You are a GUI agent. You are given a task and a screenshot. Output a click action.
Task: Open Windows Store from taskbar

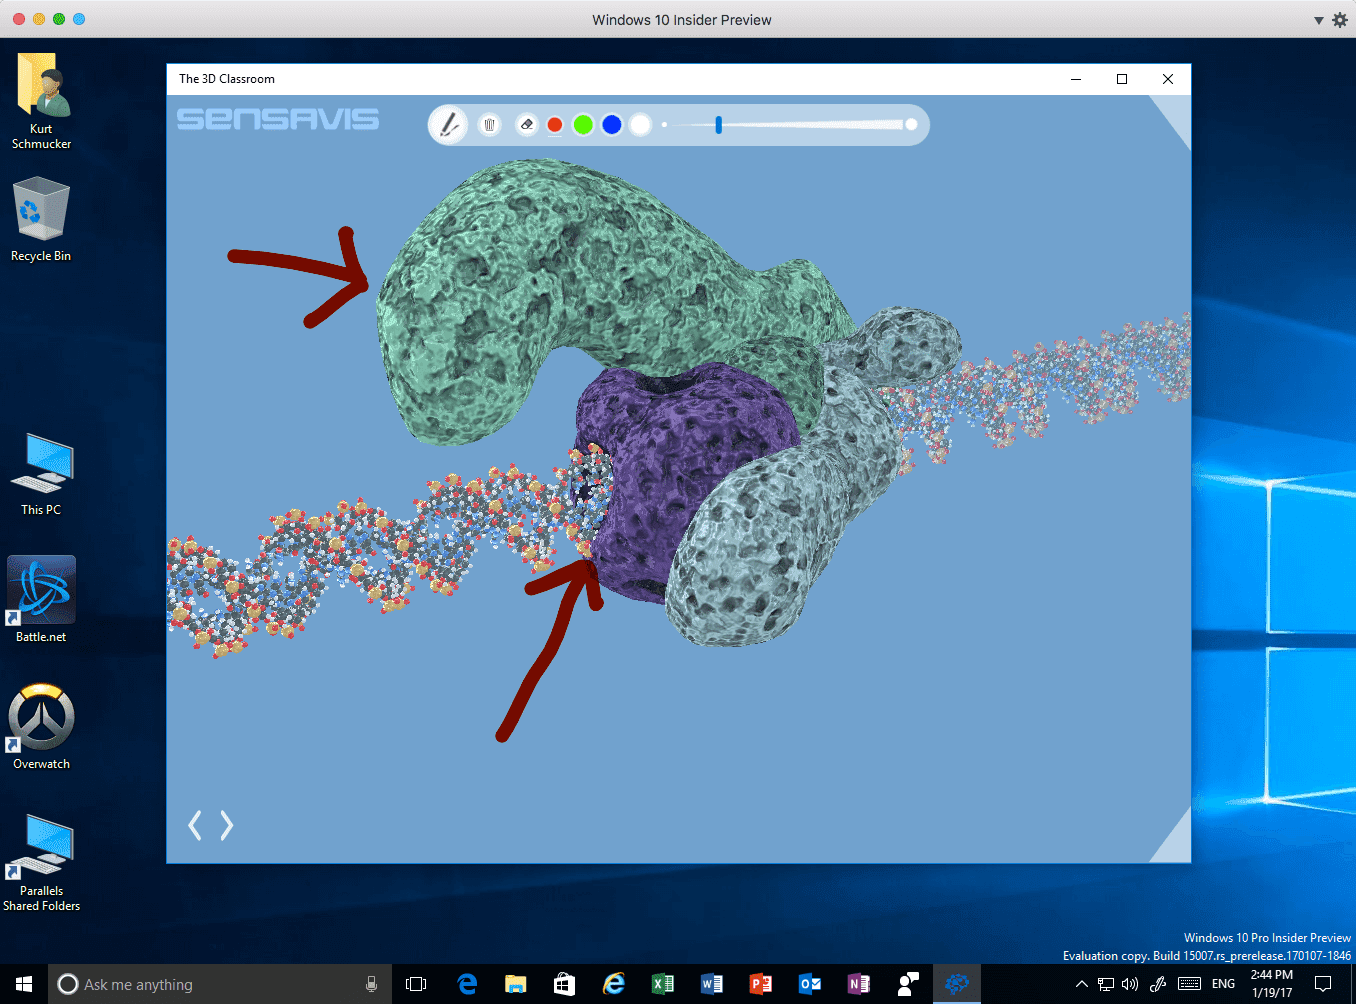(x=564, y=984)
